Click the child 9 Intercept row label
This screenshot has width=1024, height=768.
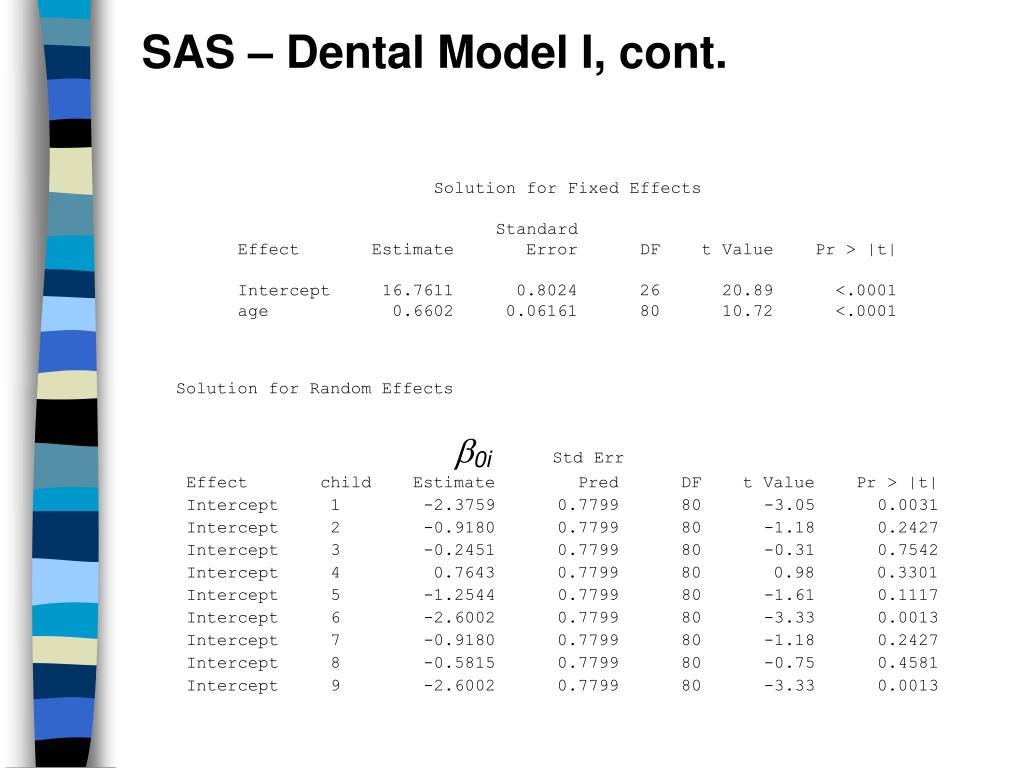[232, 686]
